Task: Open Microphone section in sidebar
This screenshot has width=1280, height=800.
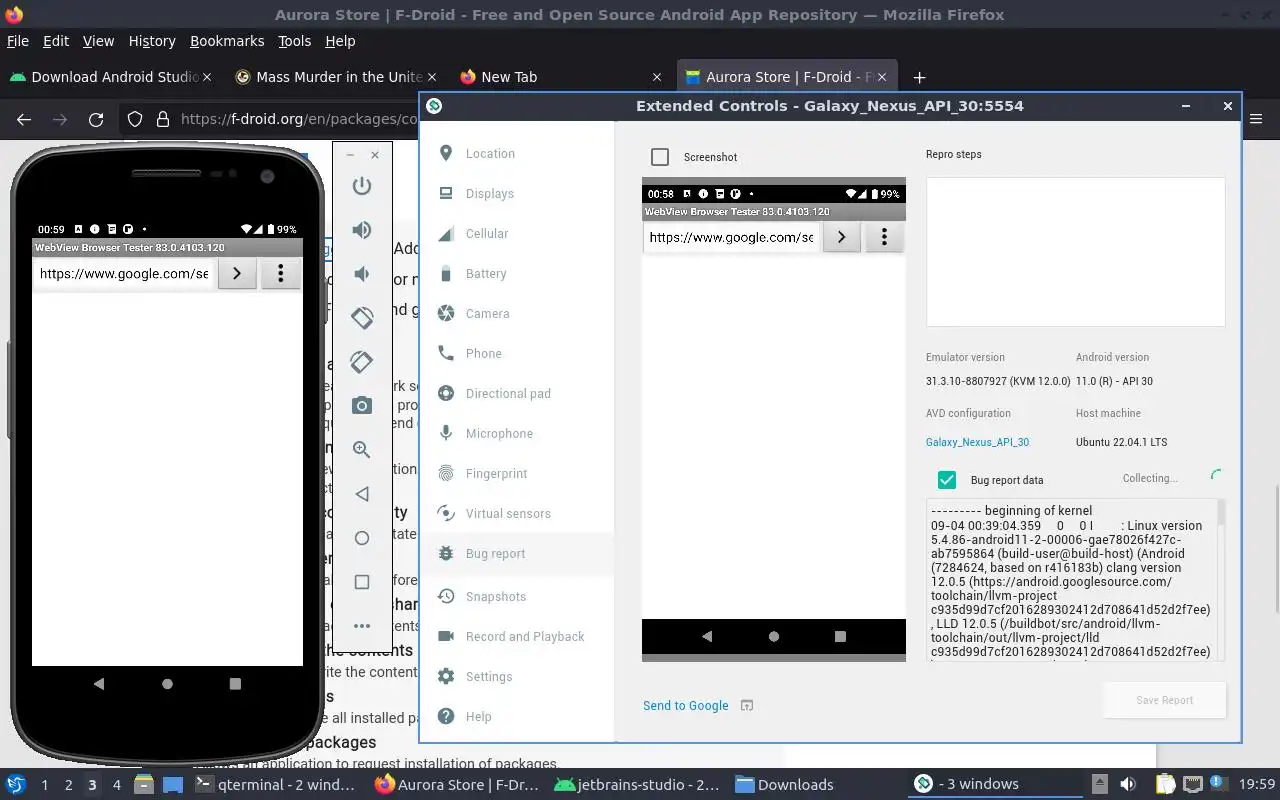Action: click(x=517, y=434)
